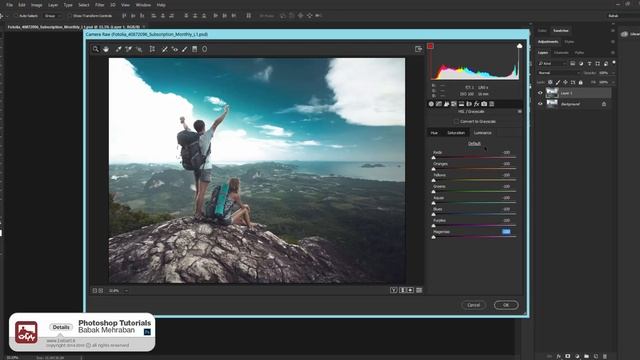Switch to the Luminance tab

(482, 133)
